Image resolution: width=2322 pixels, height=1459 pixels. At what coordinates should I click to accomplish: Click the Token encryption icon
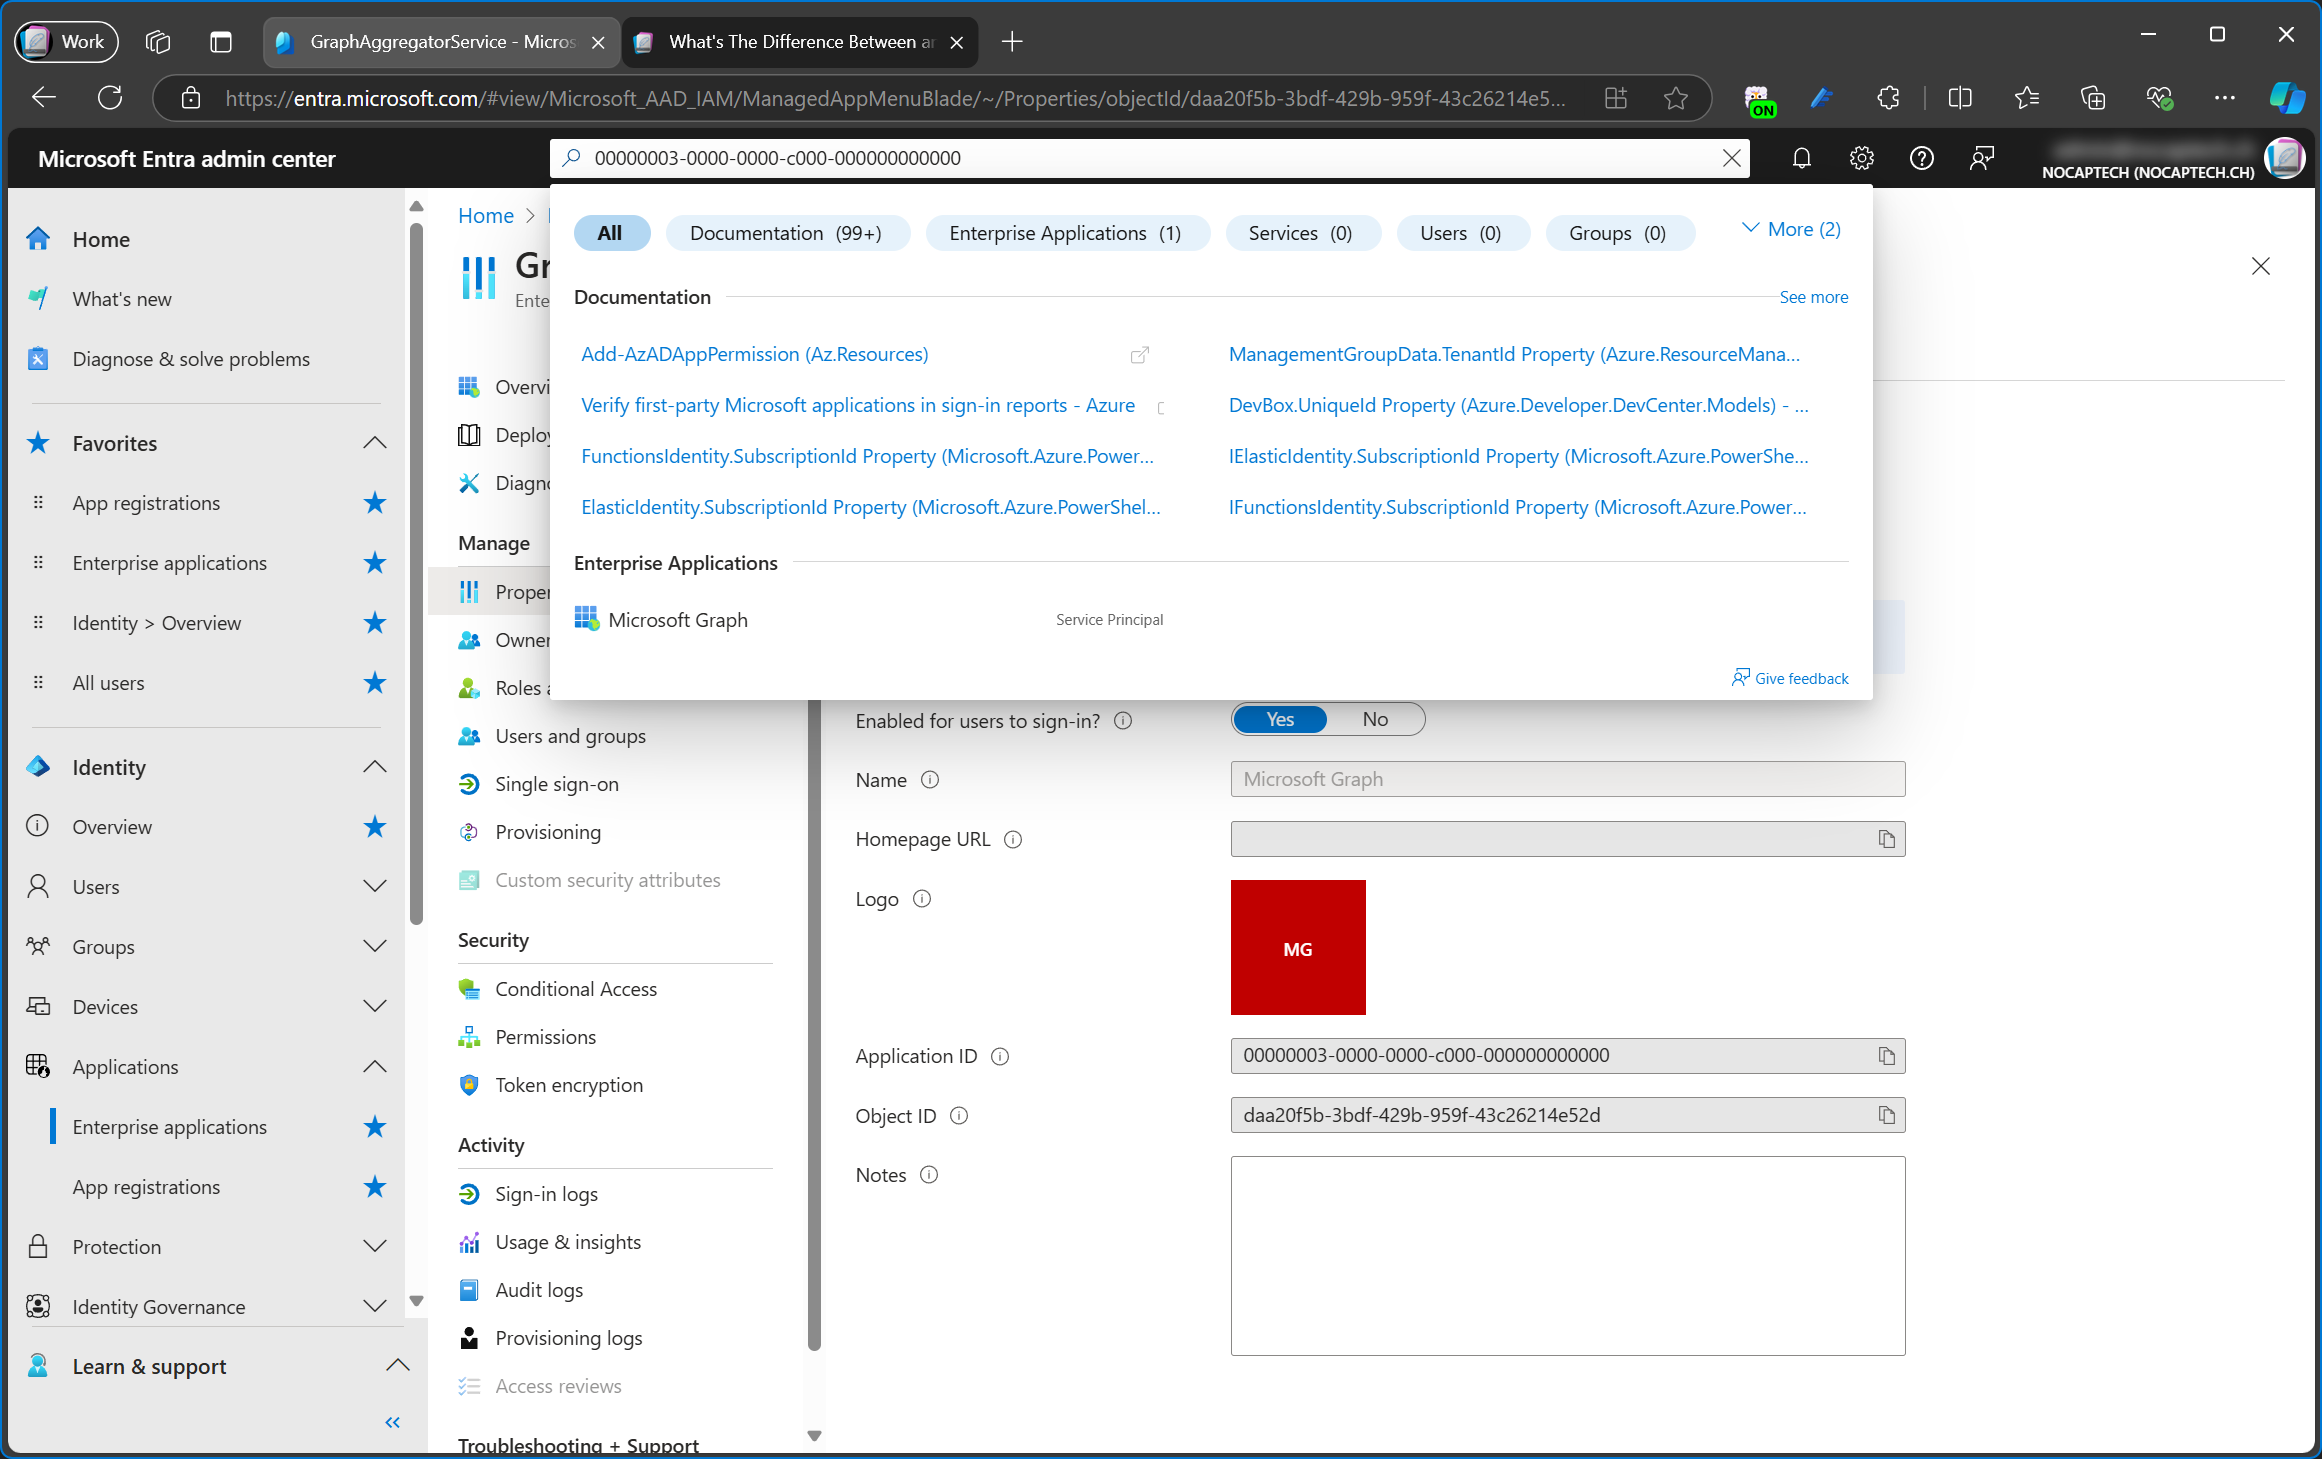(x=472, y=1084)
